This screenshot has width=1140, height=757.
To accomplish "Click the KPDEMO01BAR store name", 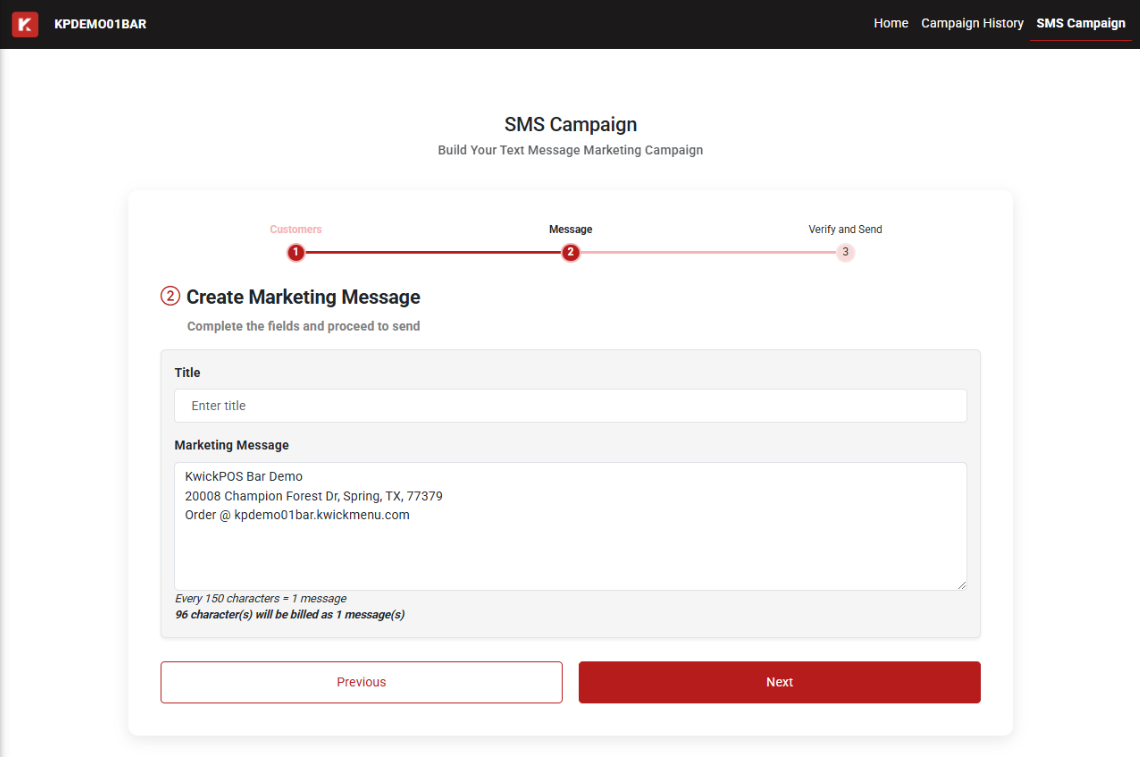I will pos(100,24).
